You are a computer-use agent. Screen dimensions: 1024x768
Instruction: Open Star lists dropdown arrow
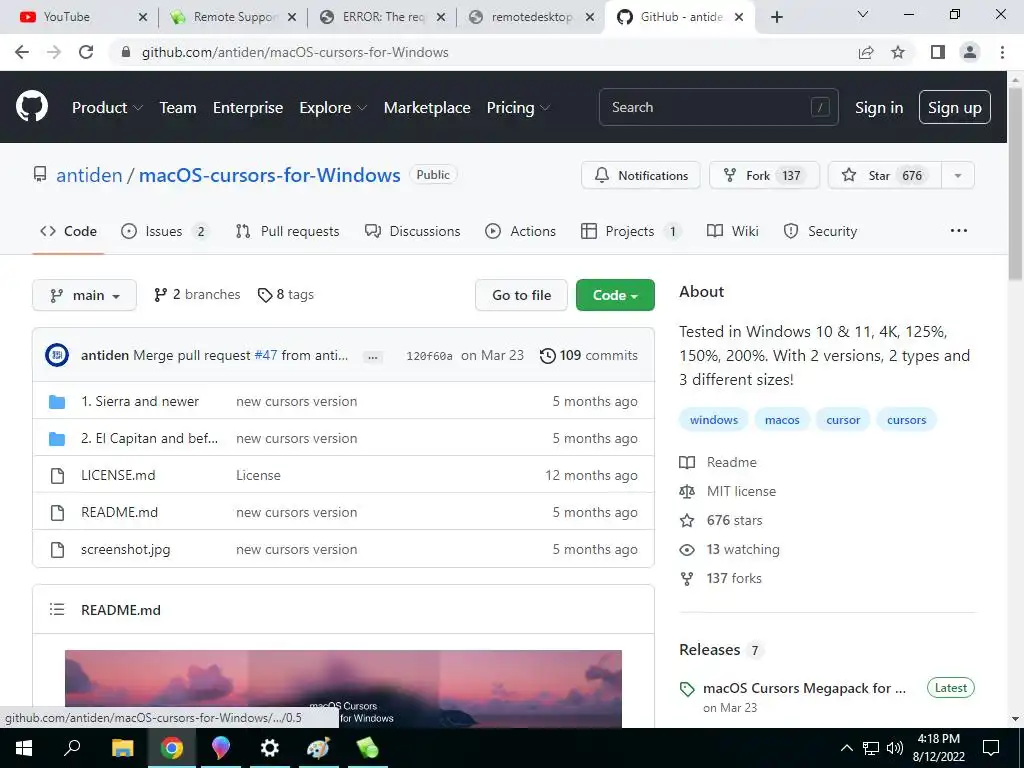(958, 175)
